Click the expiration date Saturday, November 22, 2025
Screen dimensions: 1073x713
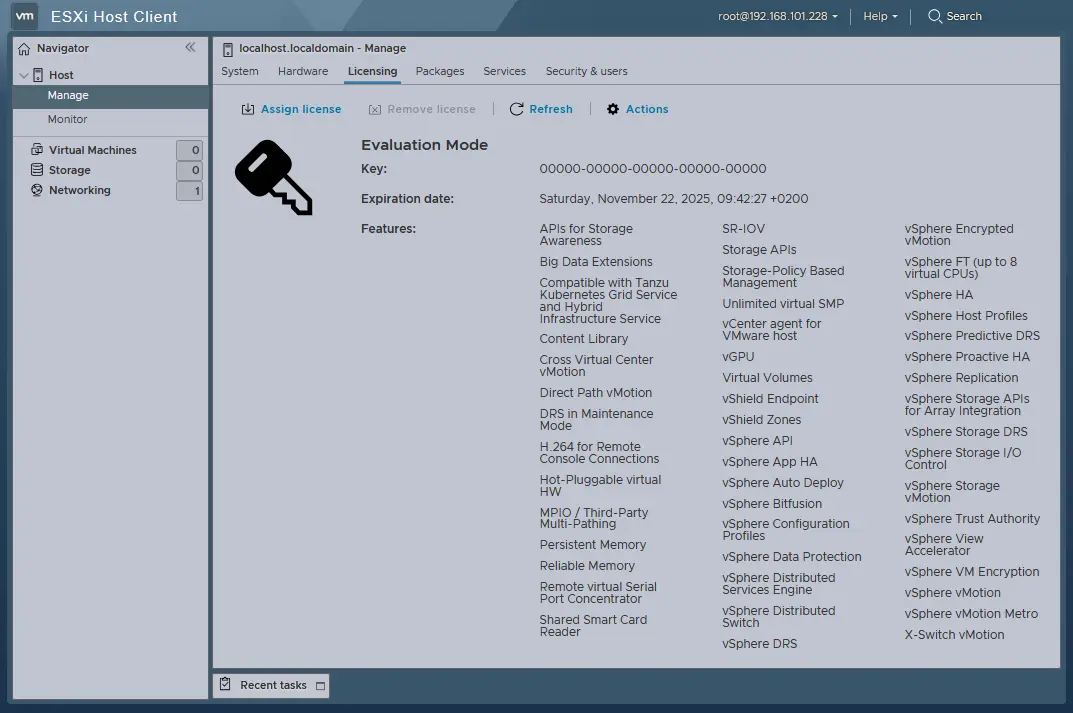[x=673, y=198]
